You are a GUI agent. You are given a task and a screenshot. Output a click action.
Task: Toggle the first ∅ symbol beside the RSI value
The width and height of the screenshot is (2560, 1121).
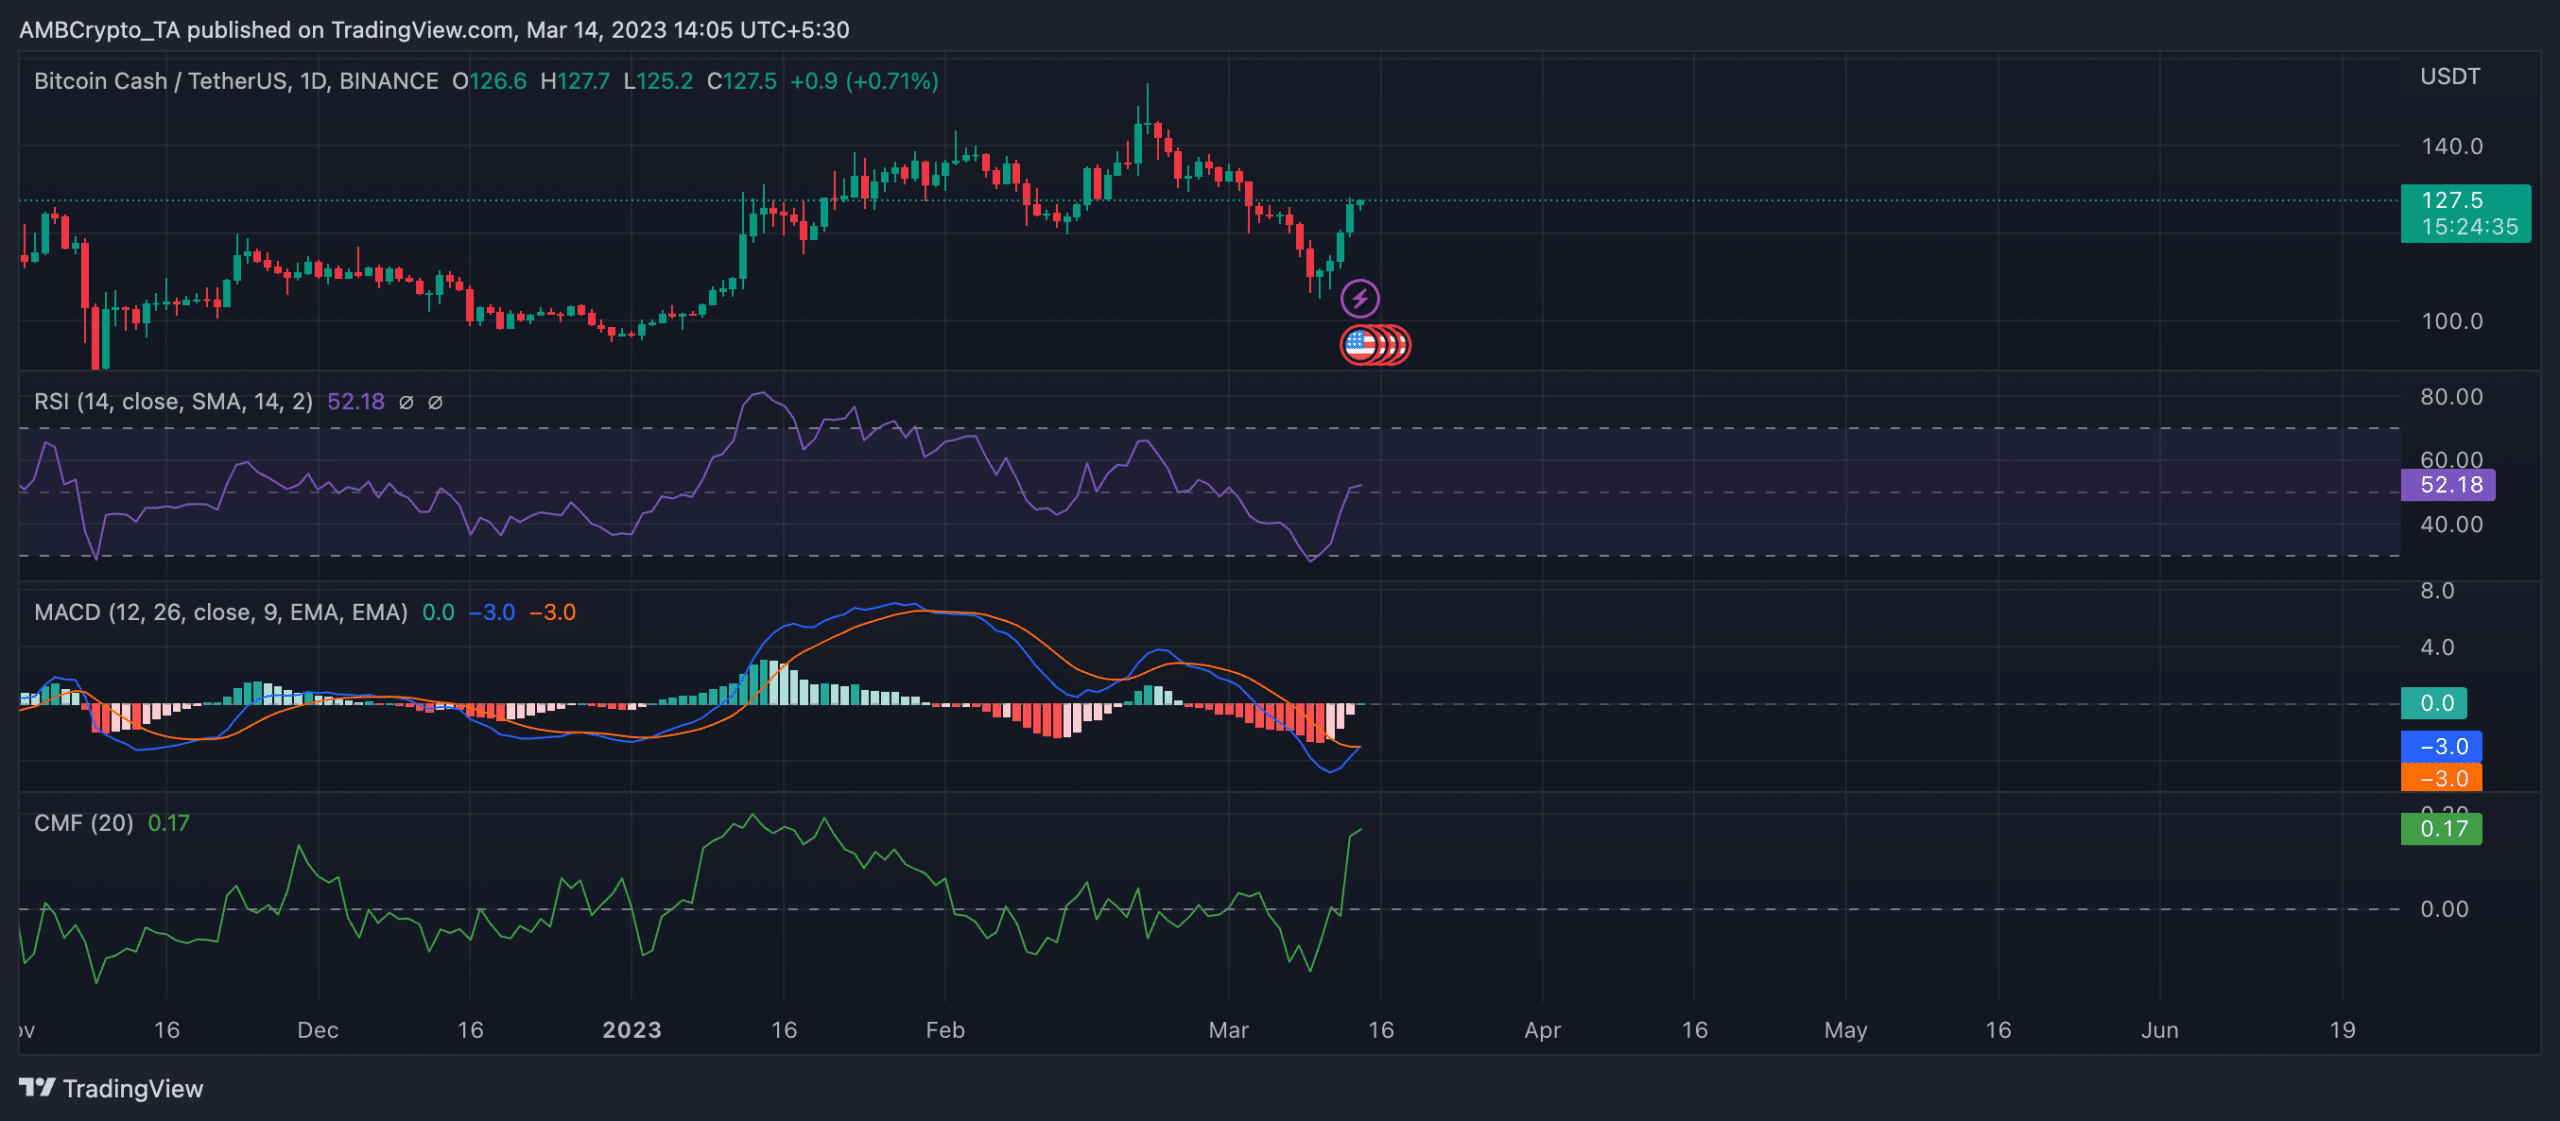coord(405,401)
